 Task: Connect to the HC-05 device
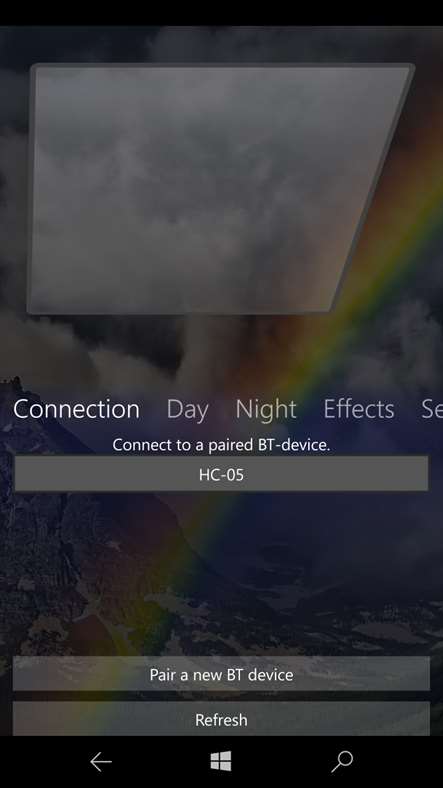coord(222,473)
